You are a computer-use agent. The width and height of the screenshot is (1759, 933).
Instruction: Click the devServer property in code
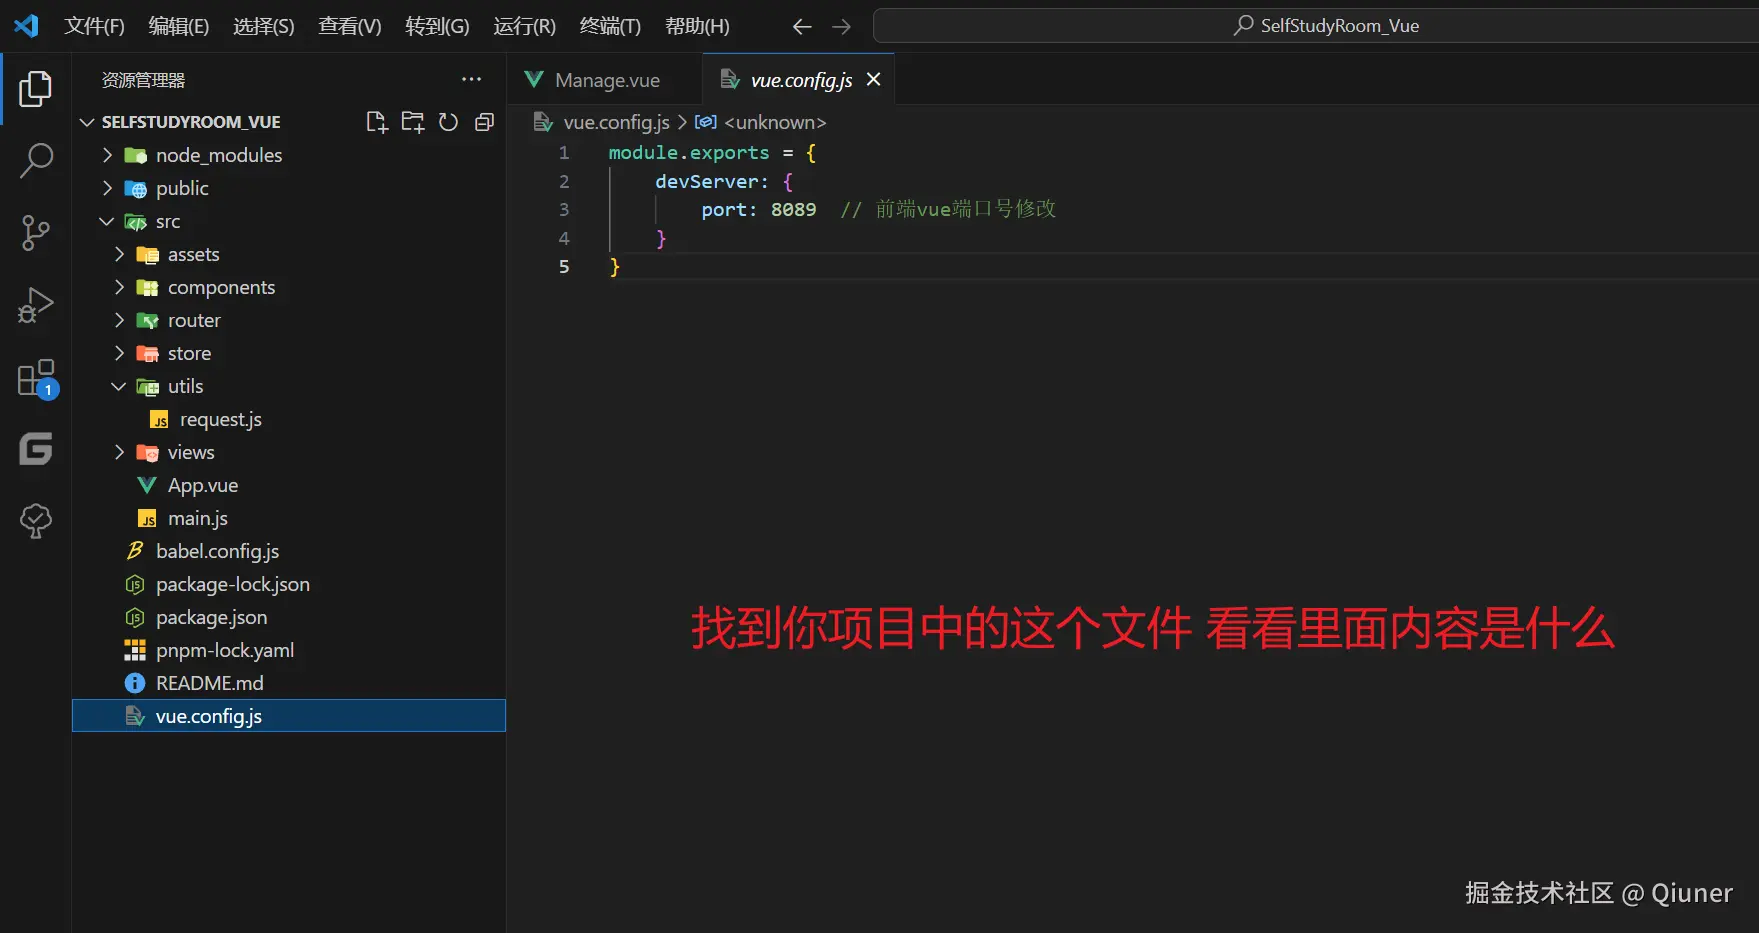pyautogui.click(x=707, y=182)
